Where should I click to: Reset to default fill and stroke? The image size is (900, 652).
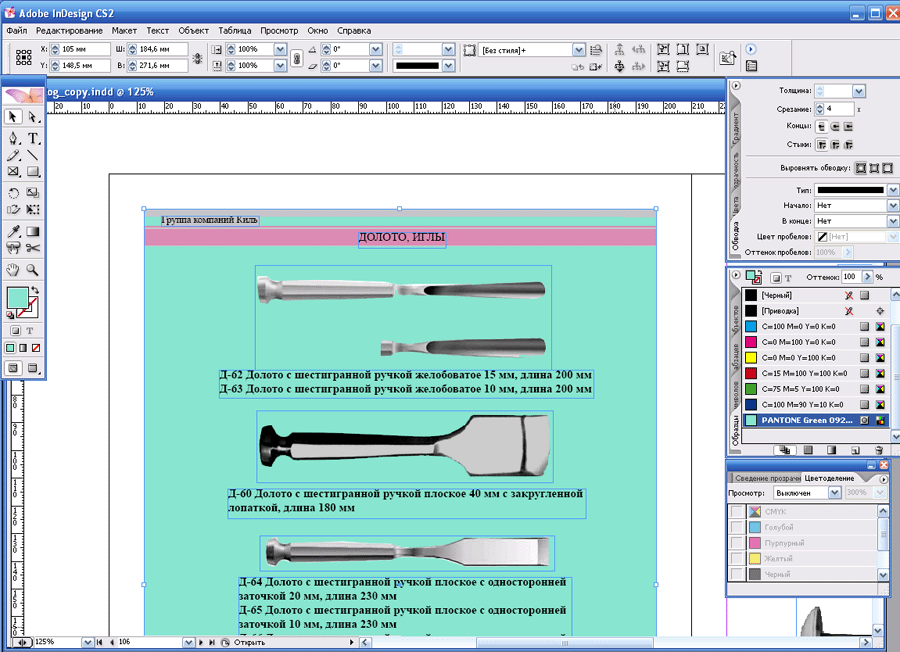(10, 315)
